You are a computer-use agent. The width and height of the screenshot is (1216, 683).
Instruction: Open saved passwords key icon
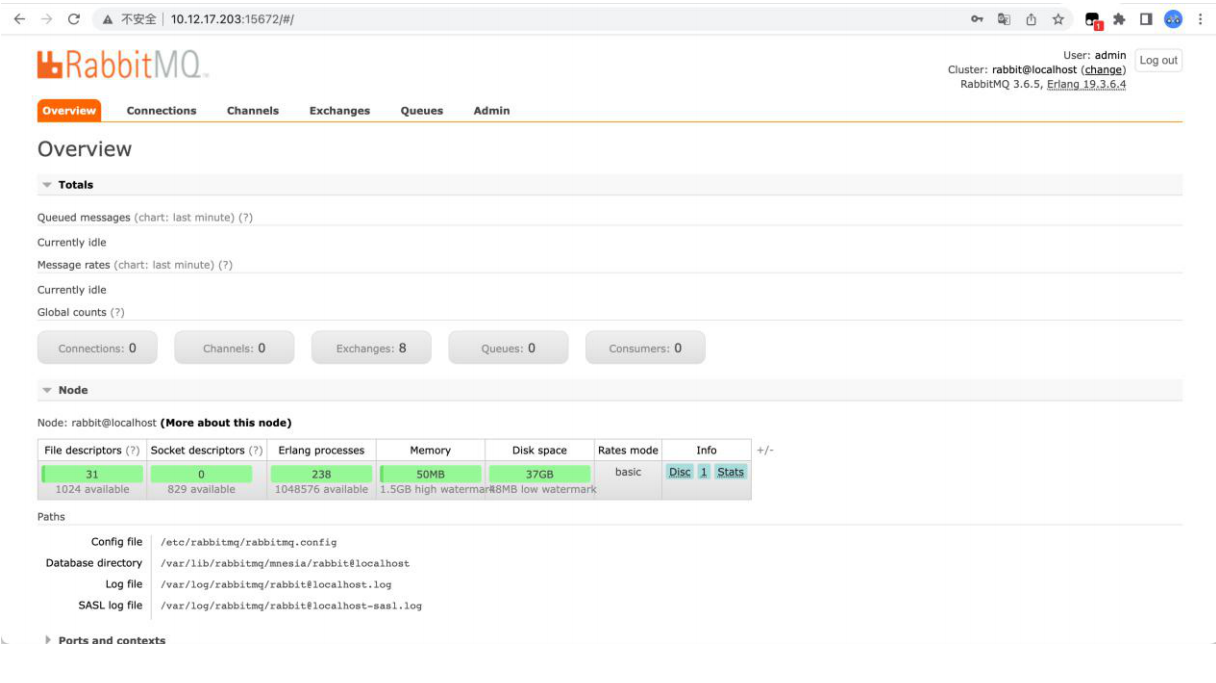977,19
